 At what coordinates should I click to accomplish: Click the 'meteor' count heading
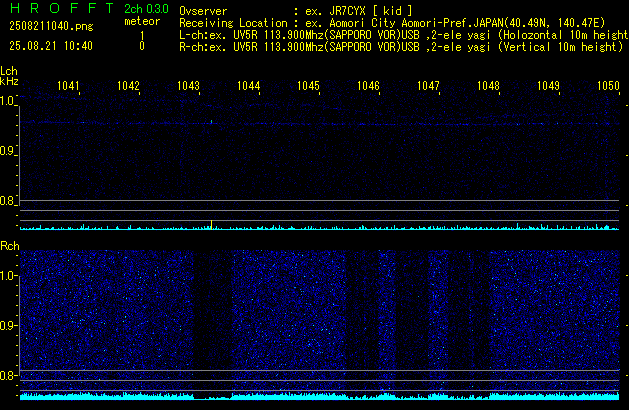pos(142,21)
